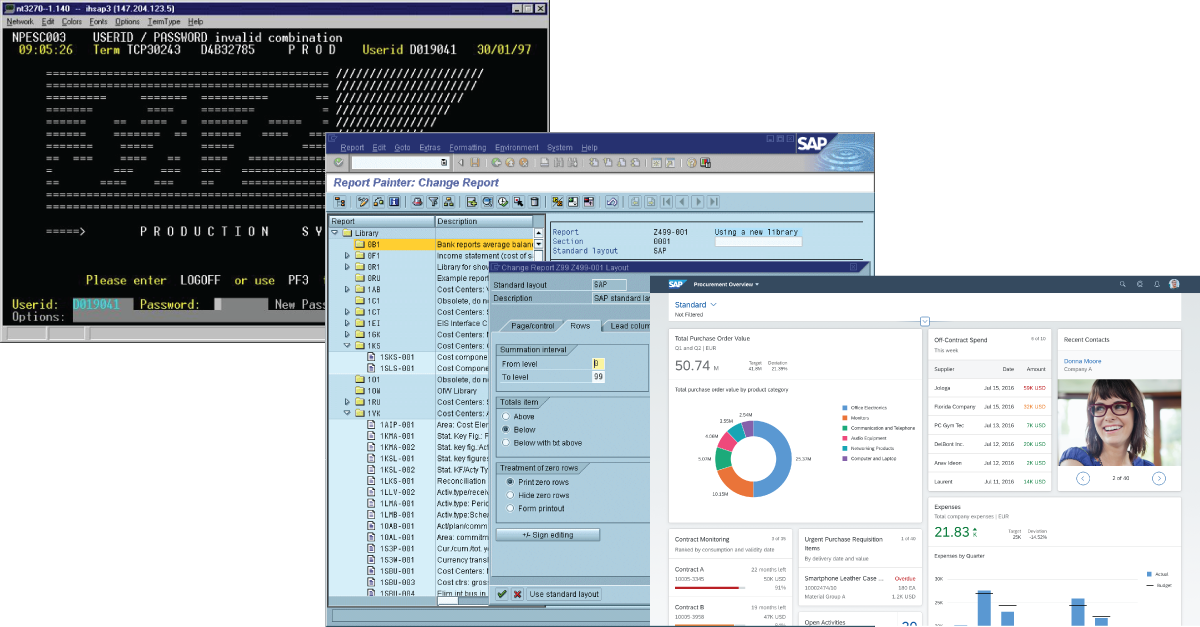Open the Donna Moore contact link
This screenshot has width=1200, height=627.
coord(1082,360)
